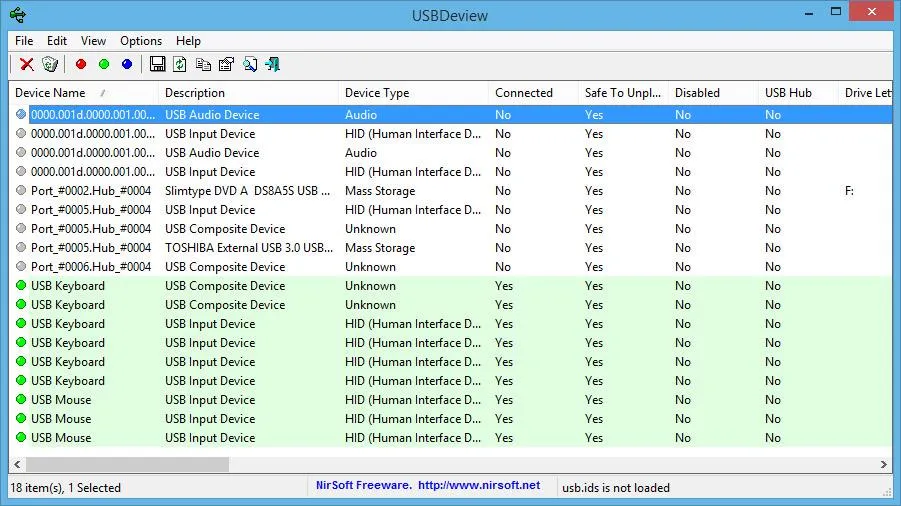
Task: Click 'Mass Storage' type in Slimtype DVD row
Action: pyautogui.click(x=380, y=191)
